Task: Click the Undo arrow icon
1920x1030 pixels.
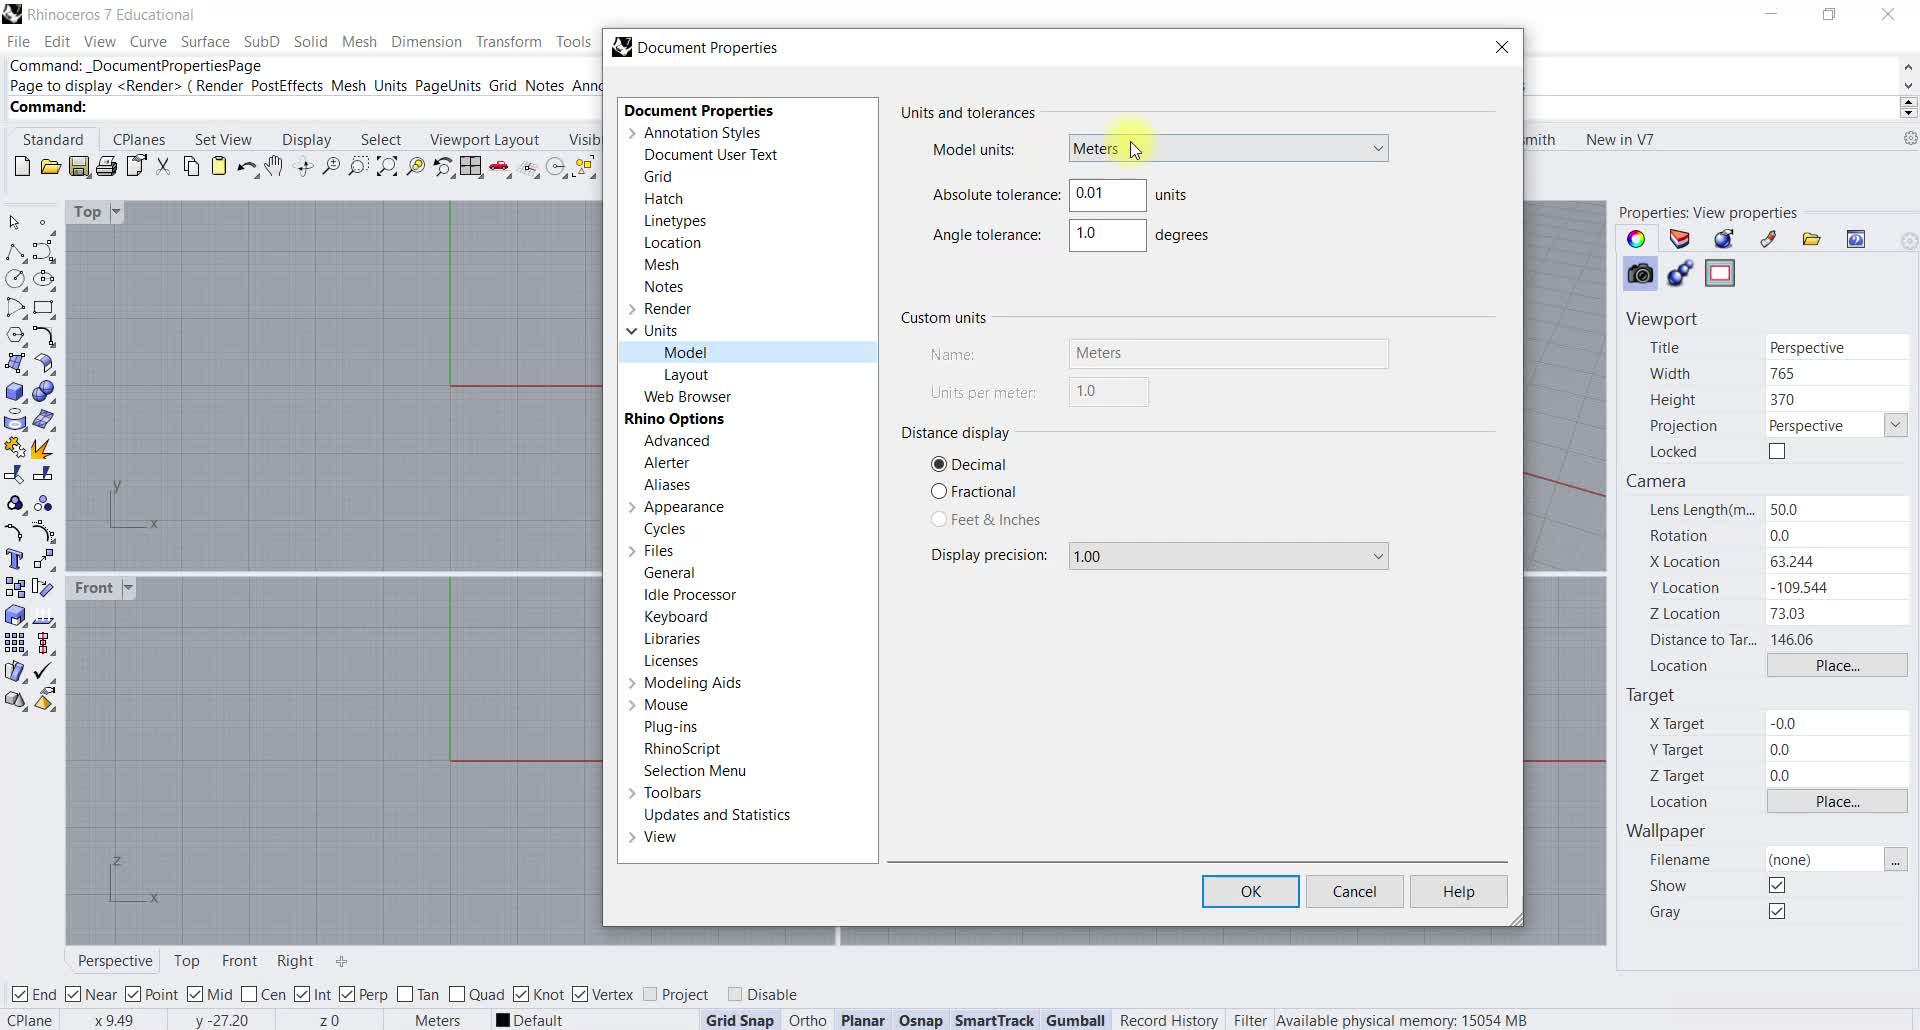Action: pyautogui.click(x=246, y=167)
